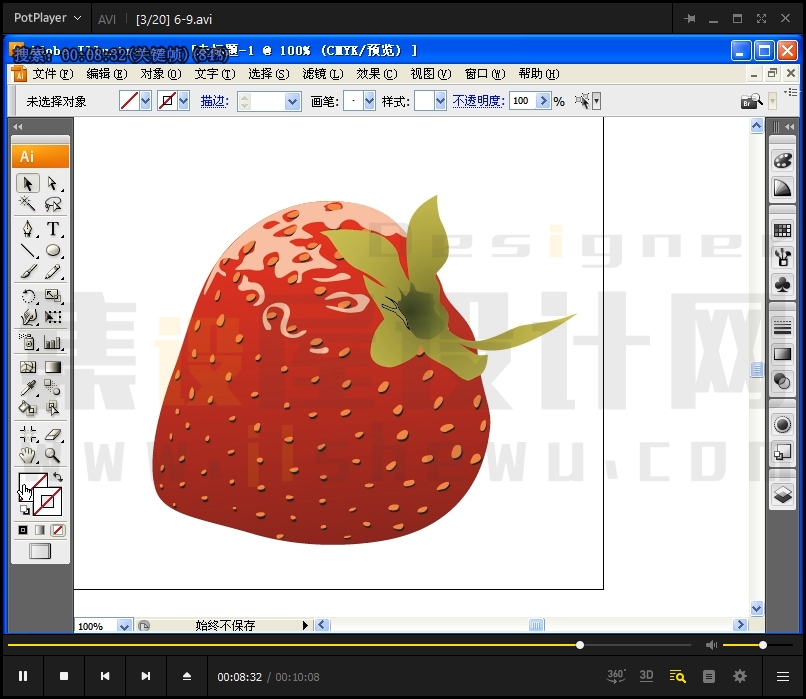The height and width of the screenshot is (699, 806).
Task: Pick the Mesh tool
Action: pyautogui.click(x=28, y=366)
